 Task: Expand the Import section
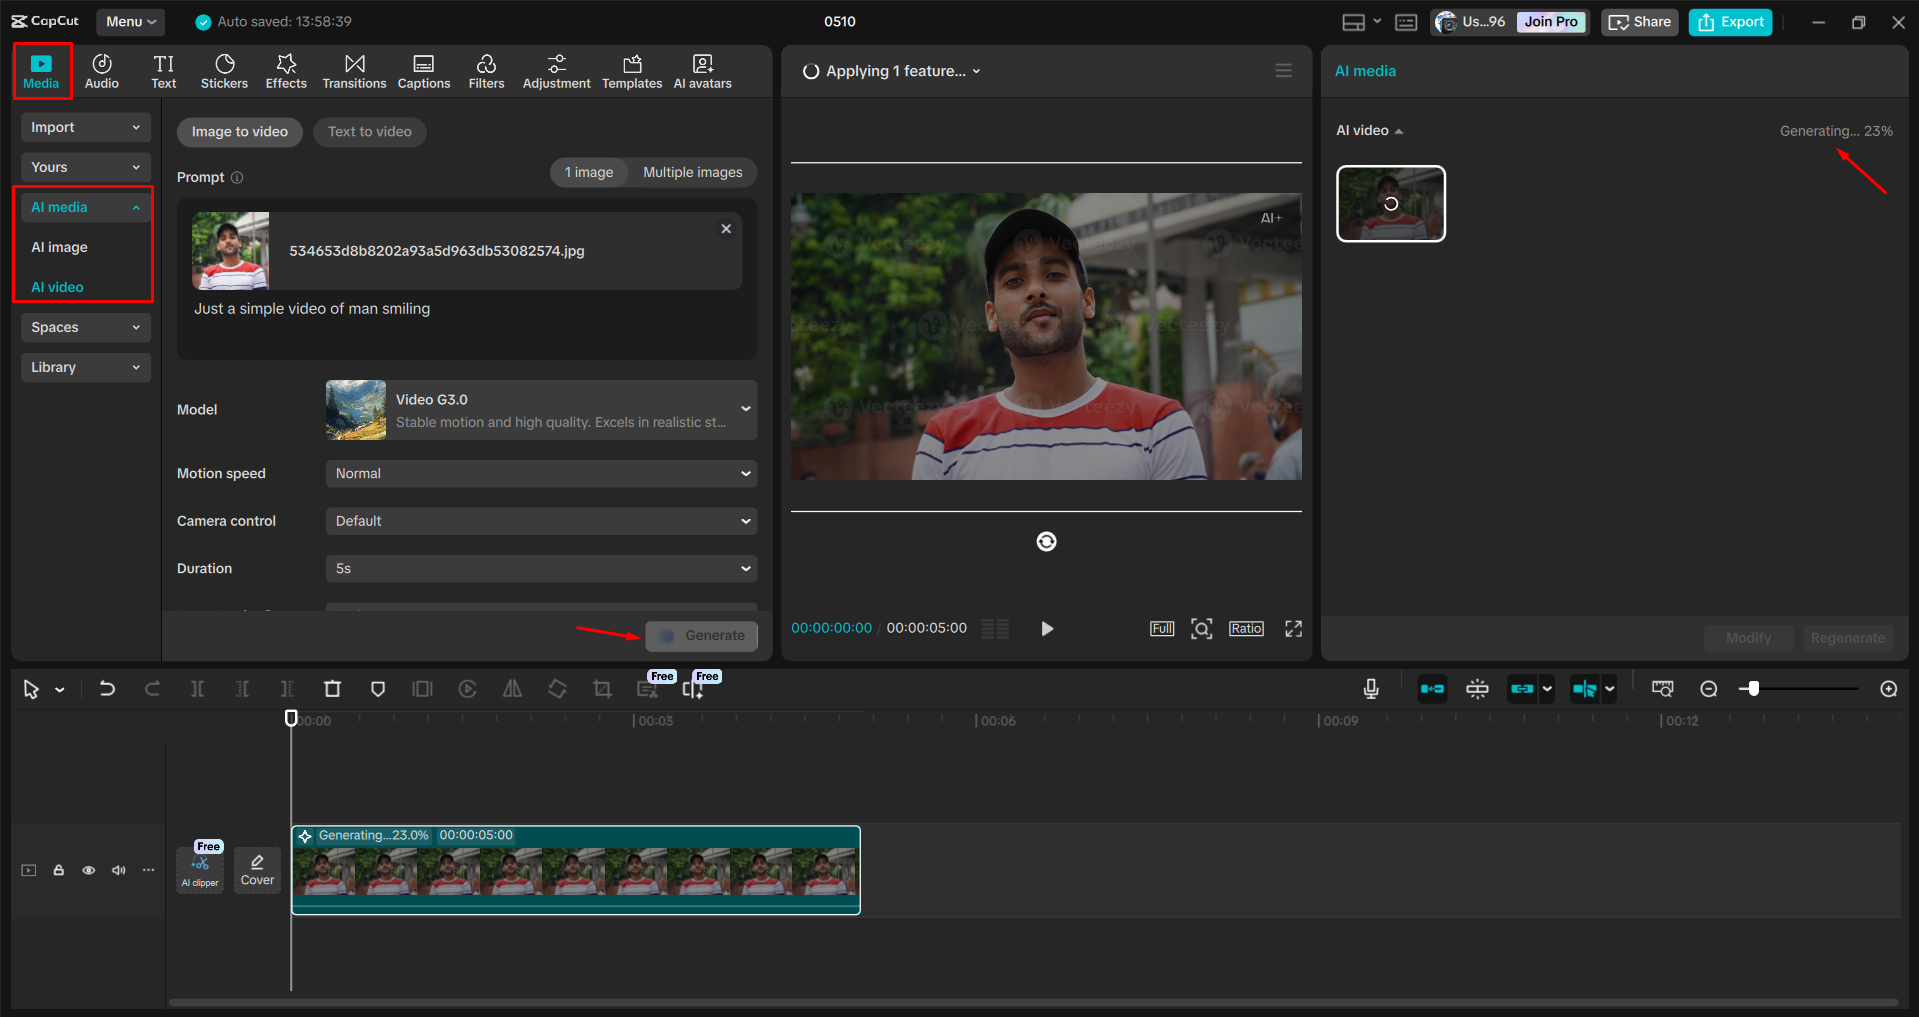coord(85,127)
